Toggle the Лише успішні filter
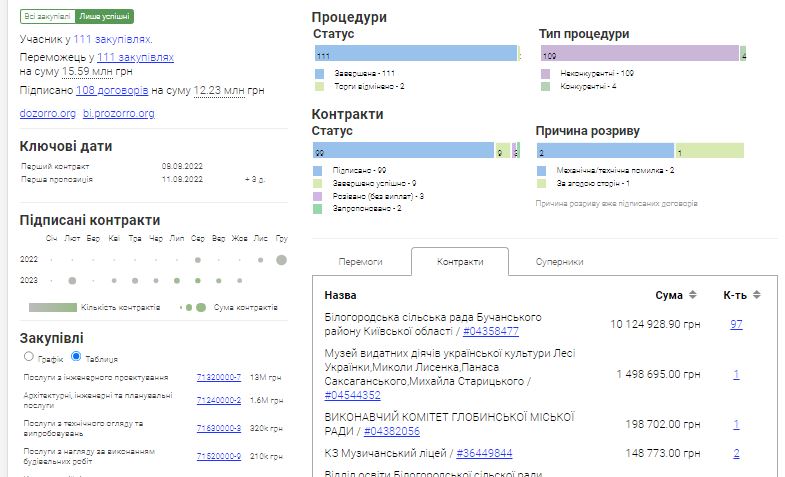 point(105,17)
